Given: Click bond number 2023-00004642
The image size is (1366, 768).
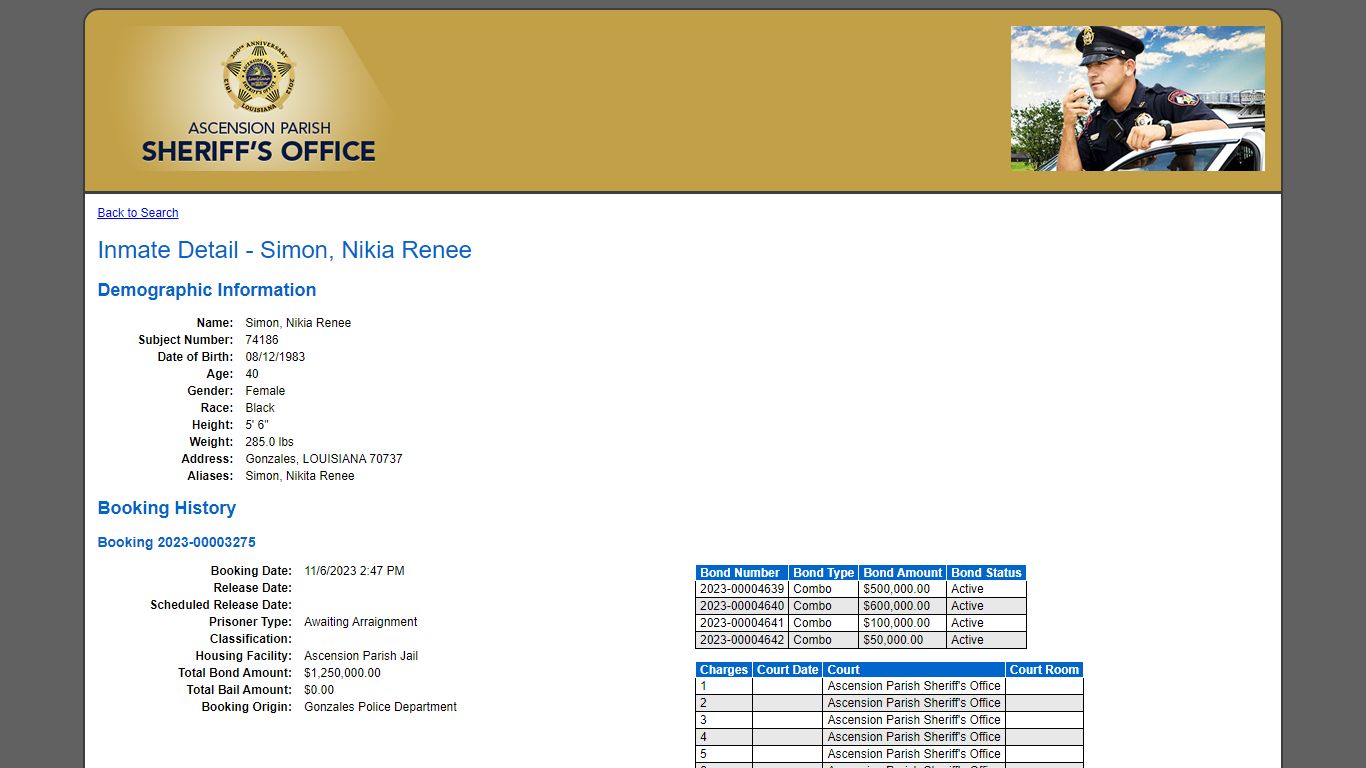Looking at the screenshot, I should click(742, 640).
